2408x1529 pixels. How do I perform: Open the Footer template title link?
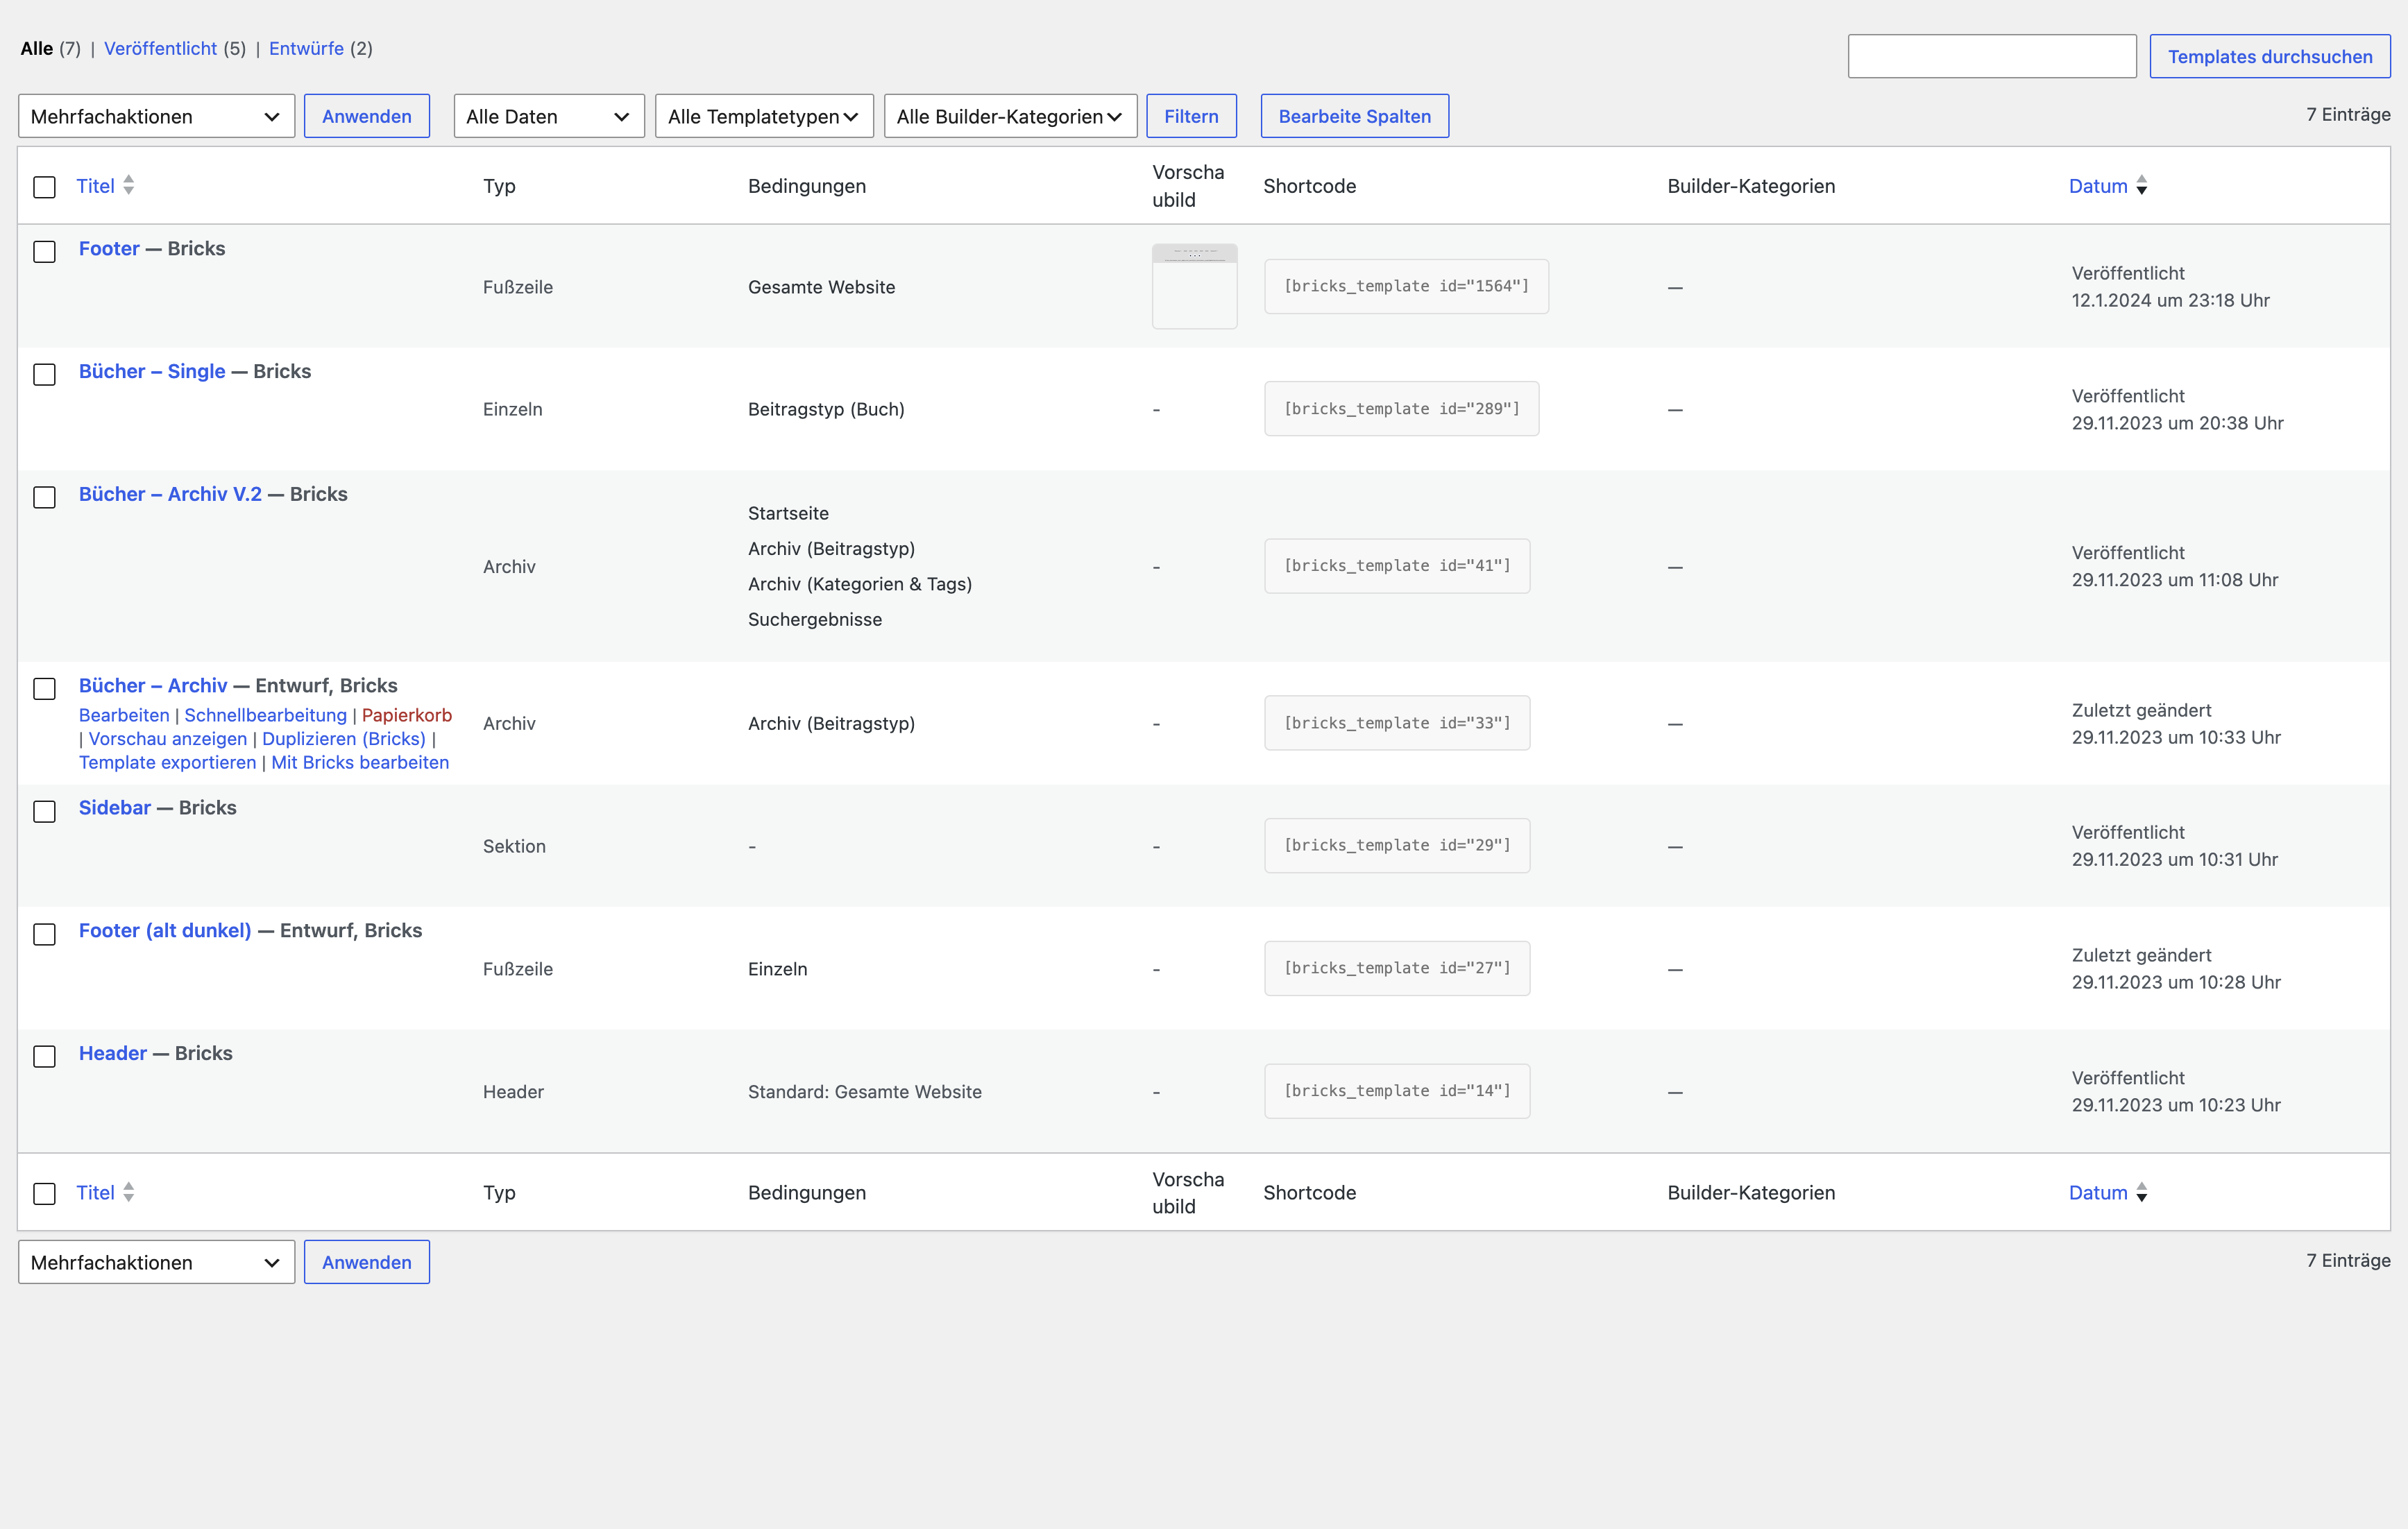[109, 248]
